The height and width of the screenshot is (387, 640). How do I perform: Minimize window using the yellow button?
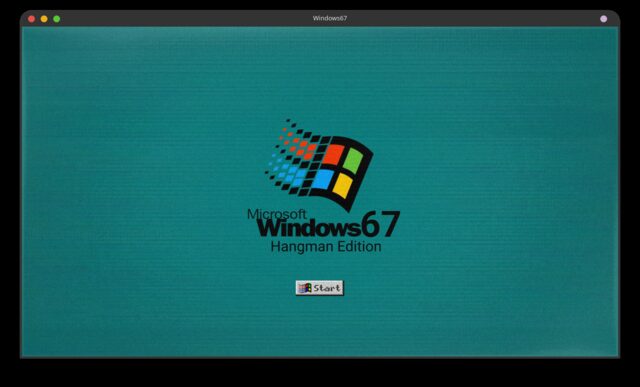[44, 19]
